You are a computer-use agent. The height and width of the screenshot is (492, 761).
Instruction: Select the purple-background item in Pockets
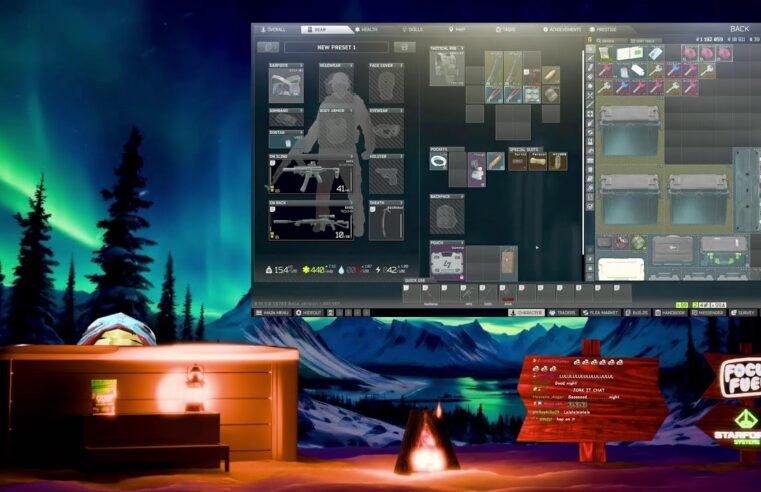click(477, 170)
